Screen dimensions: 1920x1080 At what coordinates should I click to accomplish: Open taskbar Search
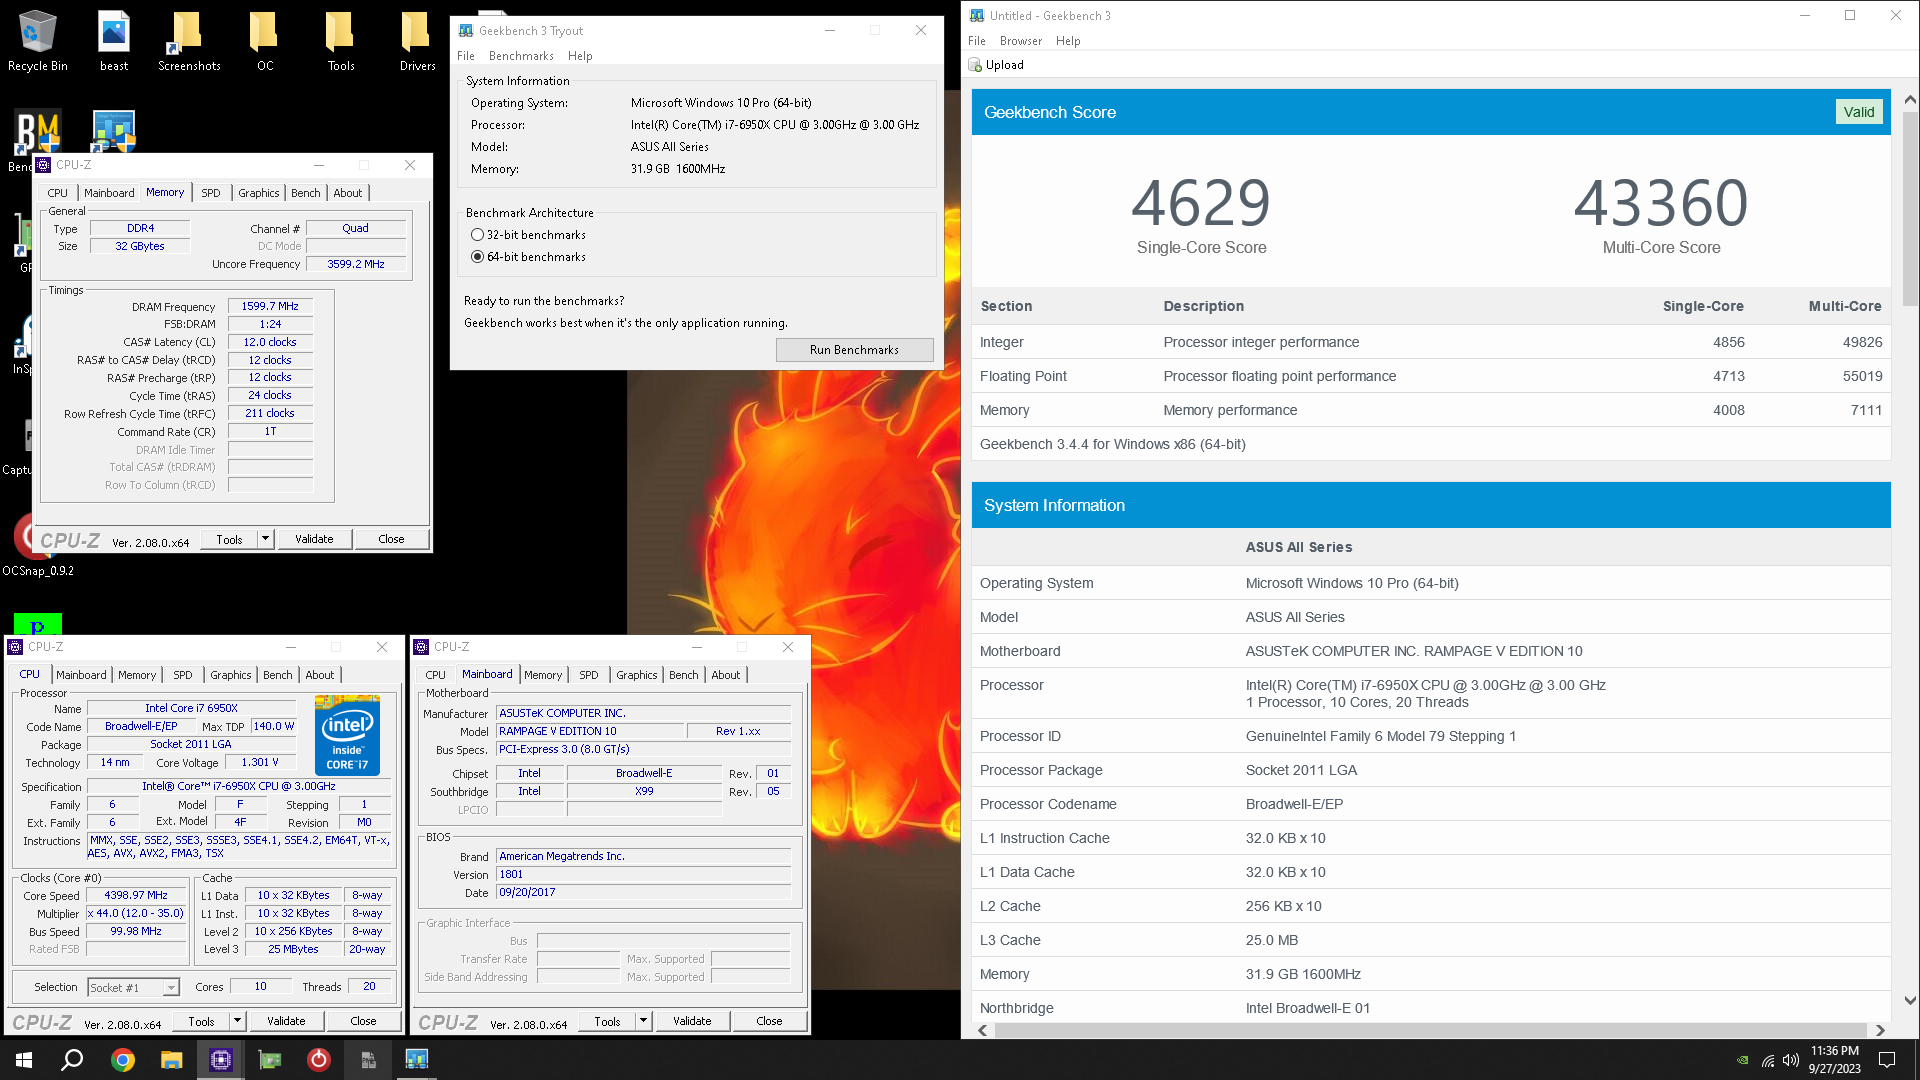(72, 1060)
